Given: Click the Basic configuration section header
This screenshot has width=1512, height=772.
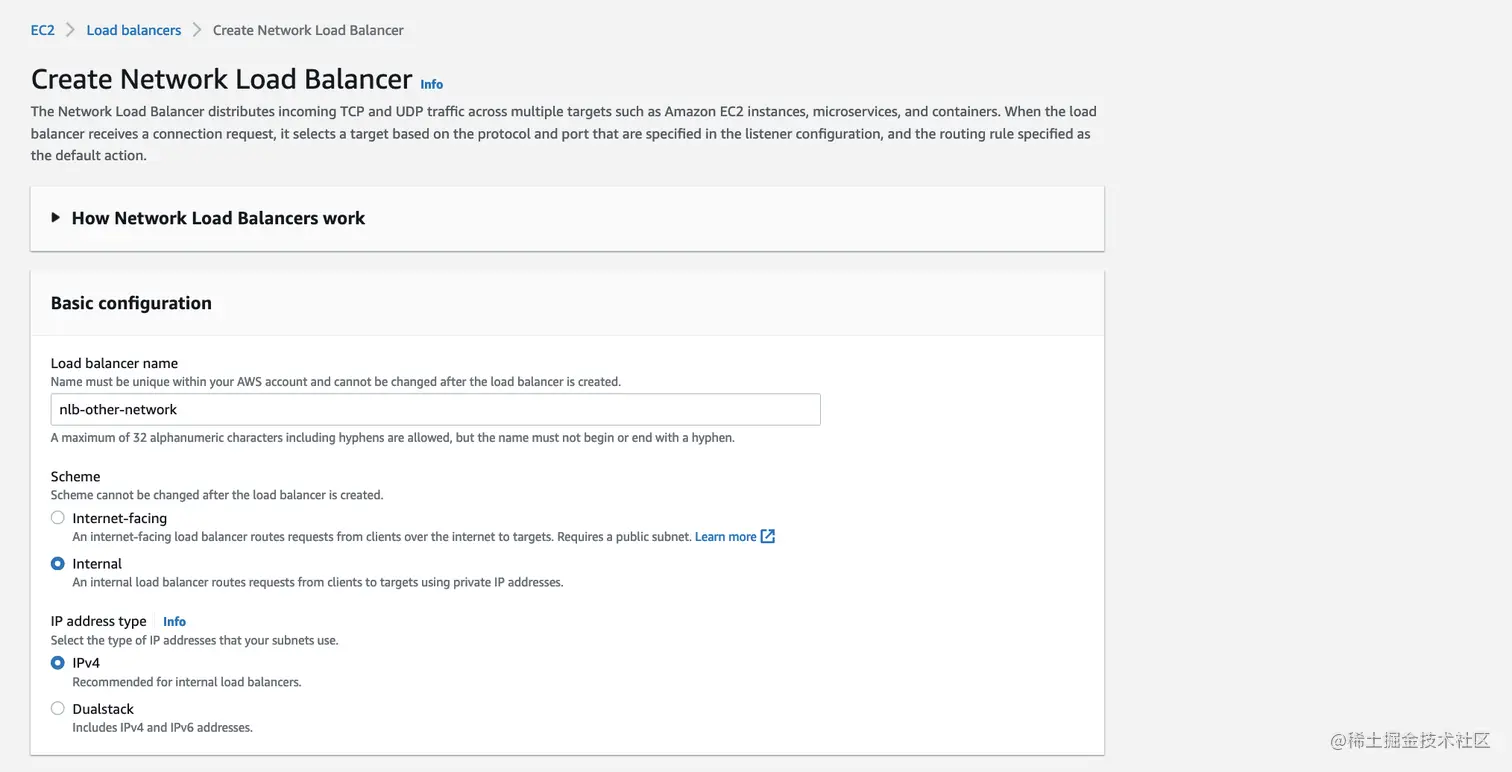Looking at the screenshot, I should tap(131, 303).
